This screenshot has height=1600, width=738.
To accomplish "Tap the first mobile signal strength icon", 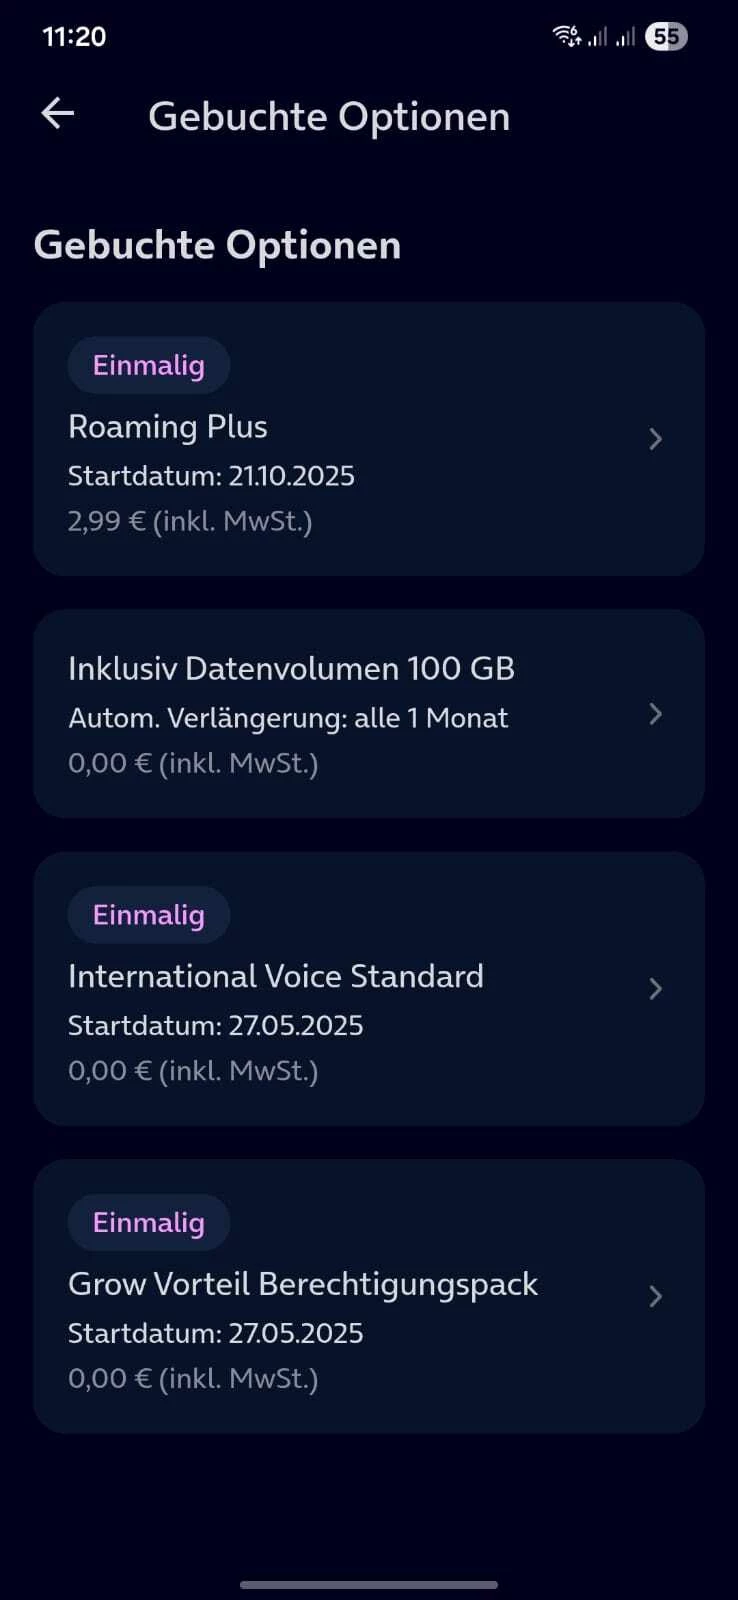I will (x=597, y=37).
